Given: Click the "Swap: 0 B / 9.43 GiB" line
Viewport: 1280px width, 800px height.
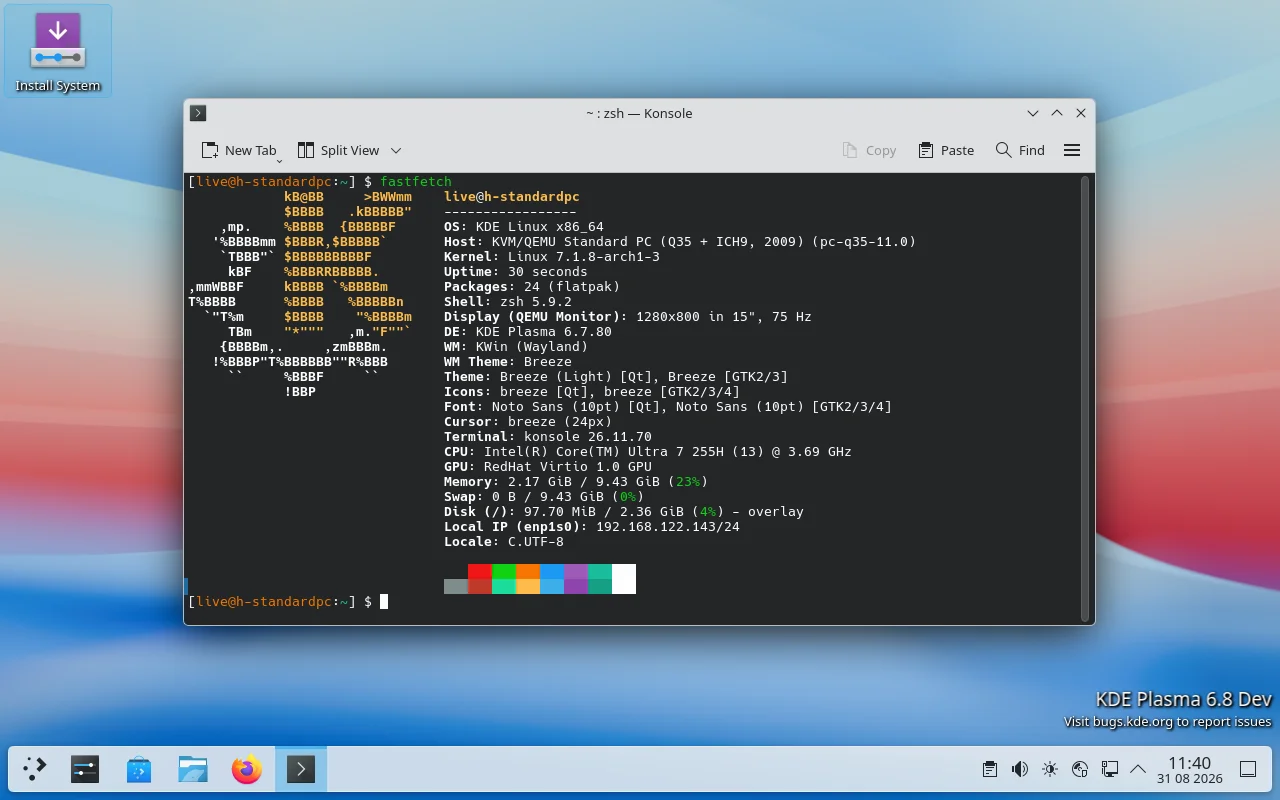Looking at the screenshot, I should pos(544,497).
